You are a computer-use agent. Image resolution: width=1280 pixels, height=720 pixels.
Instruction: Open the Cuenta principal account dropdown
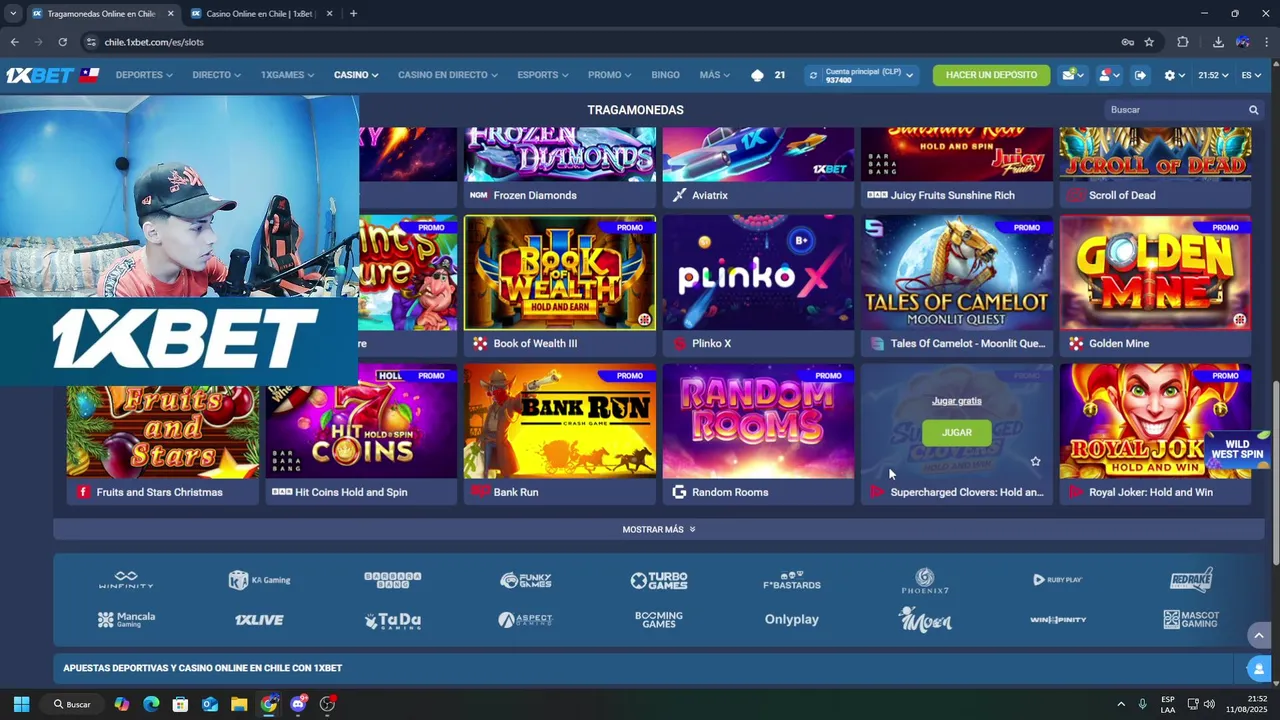tap(864, 75)
